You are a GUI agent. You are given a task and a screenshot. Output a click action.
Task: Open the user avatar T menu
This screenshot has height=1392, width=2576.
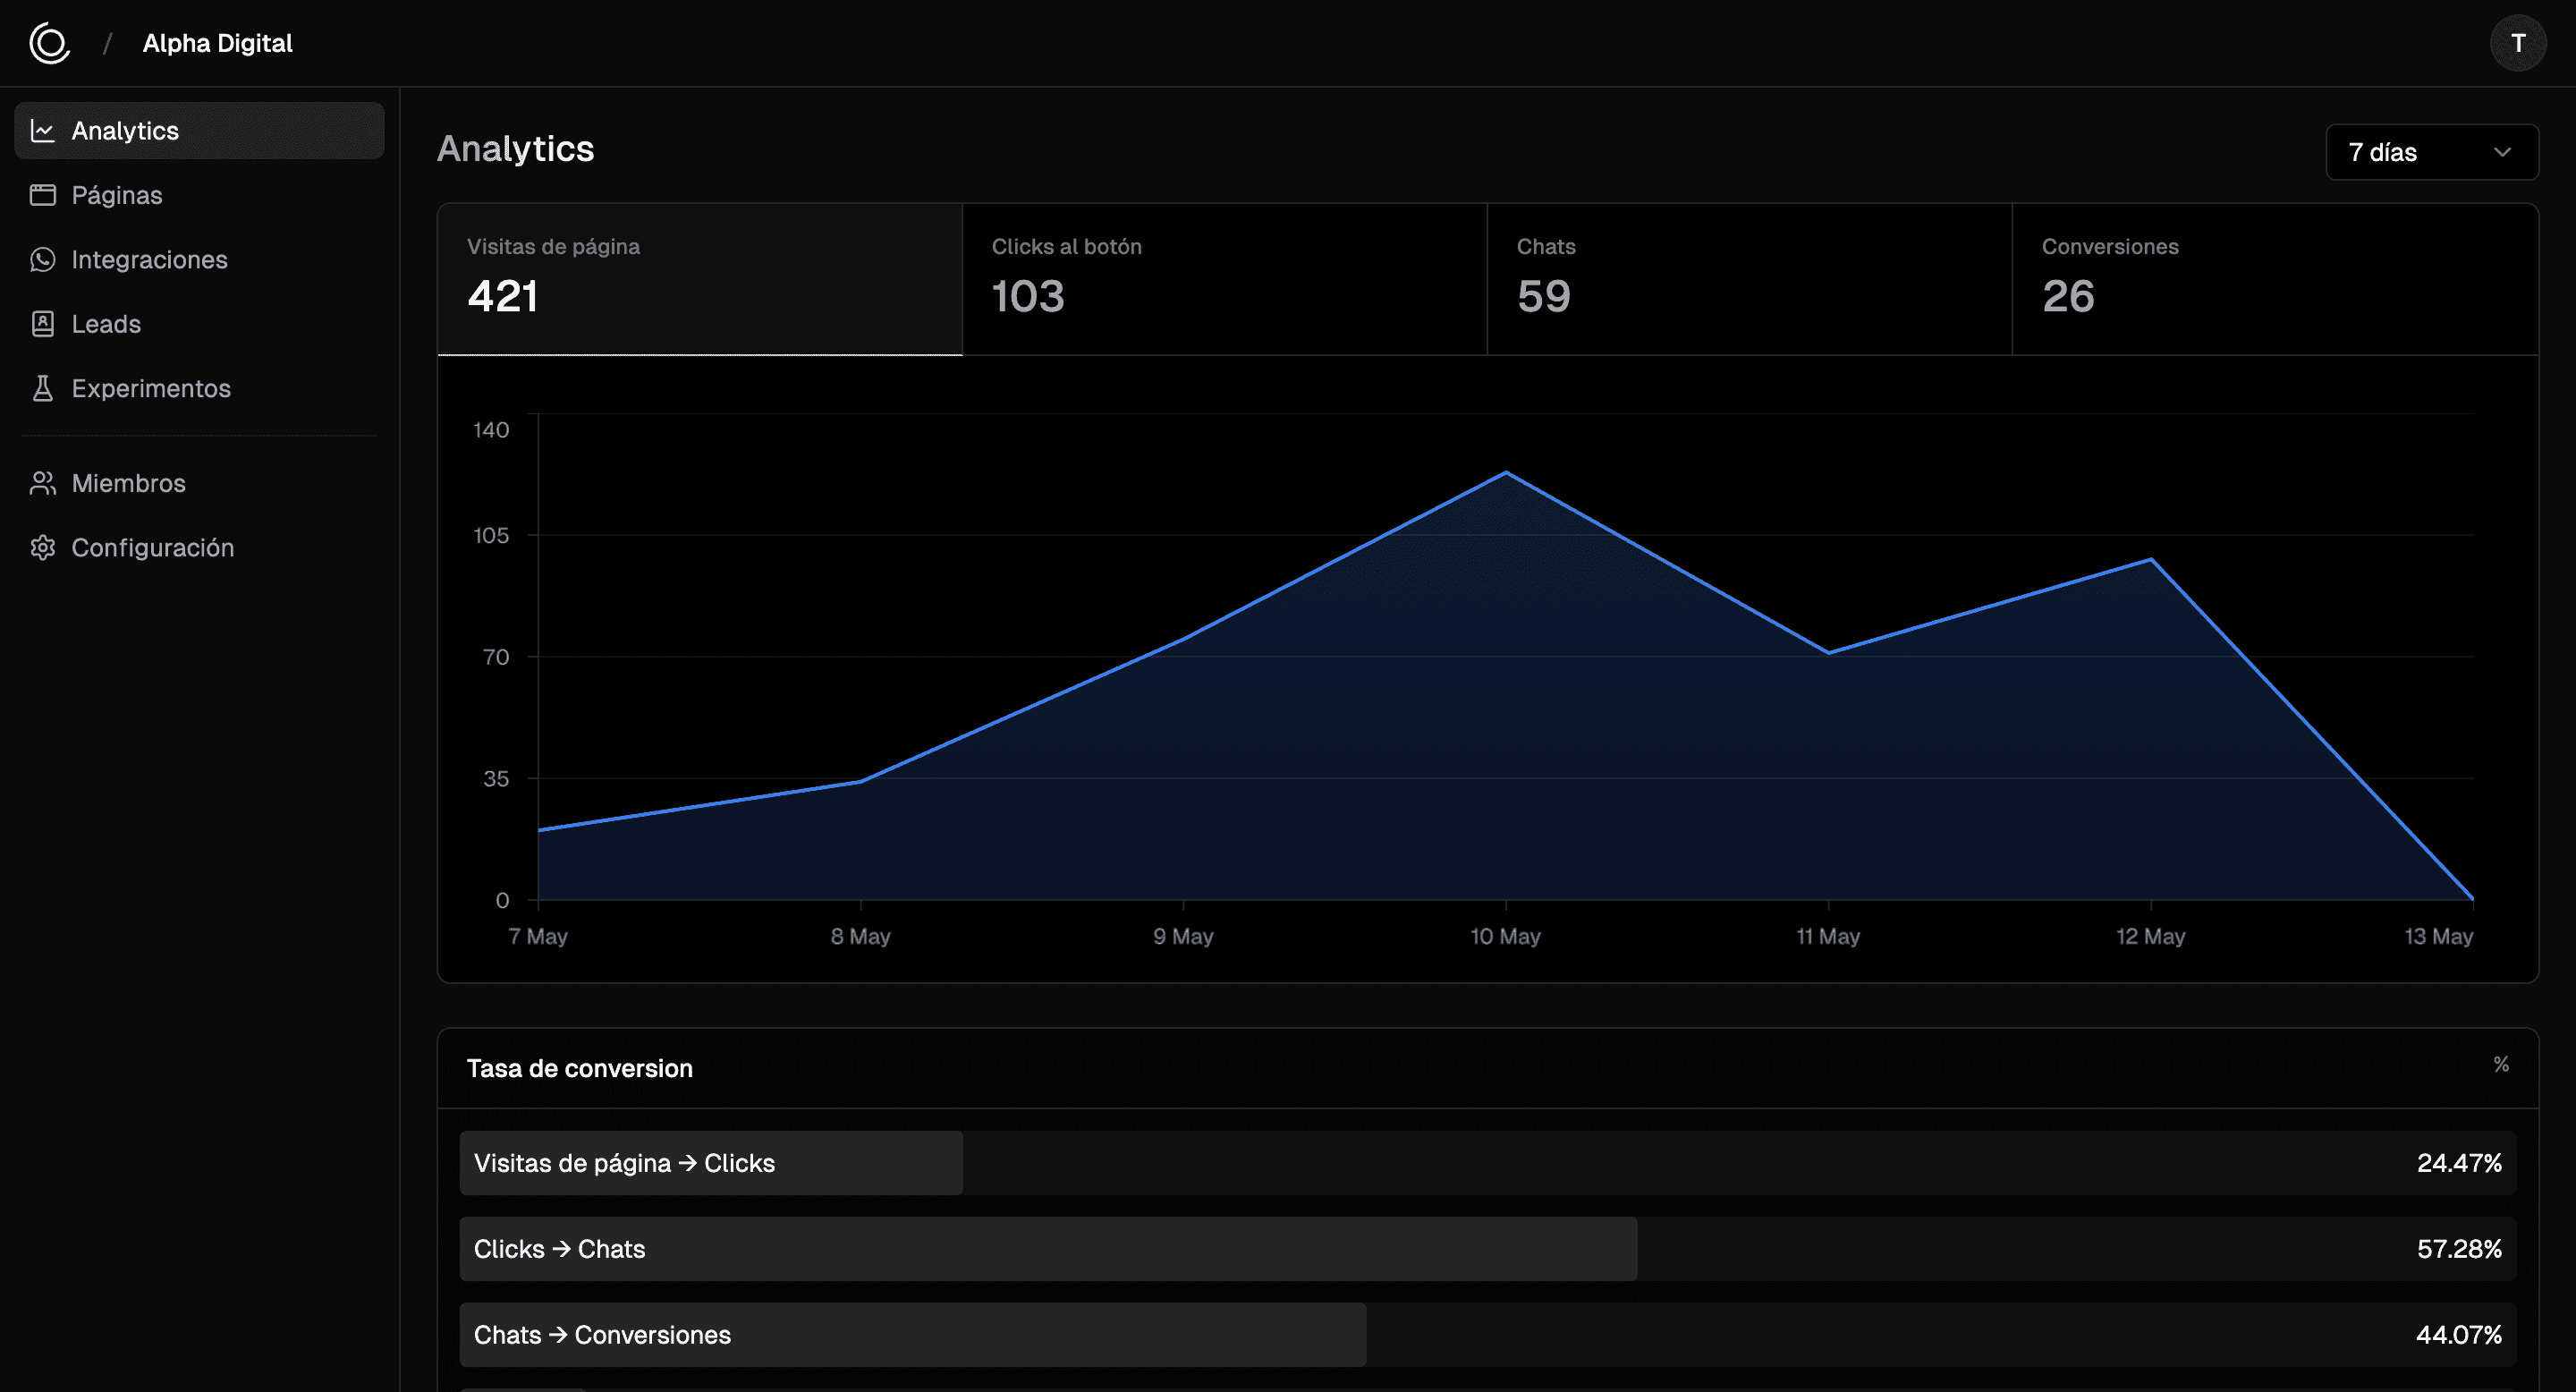pyautogui.click(x=2517, y=43)
